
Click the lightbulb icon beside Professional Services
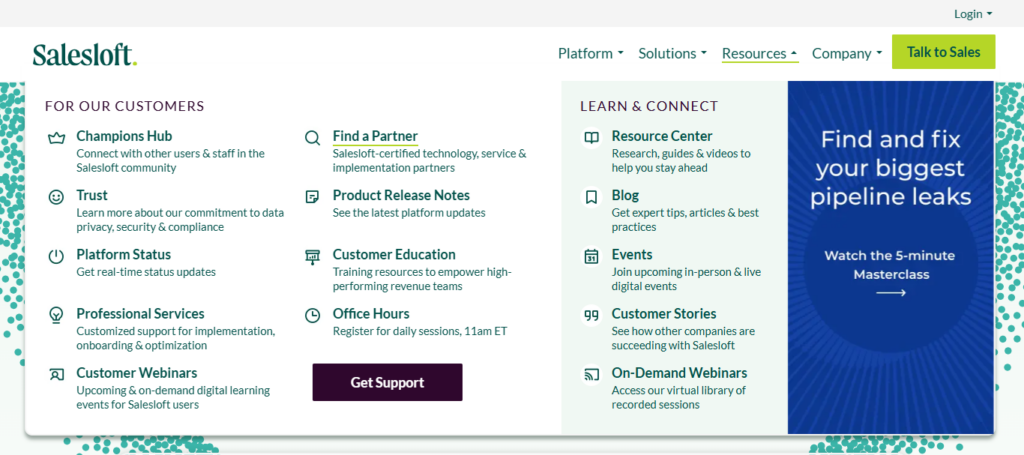coord(57,315)
